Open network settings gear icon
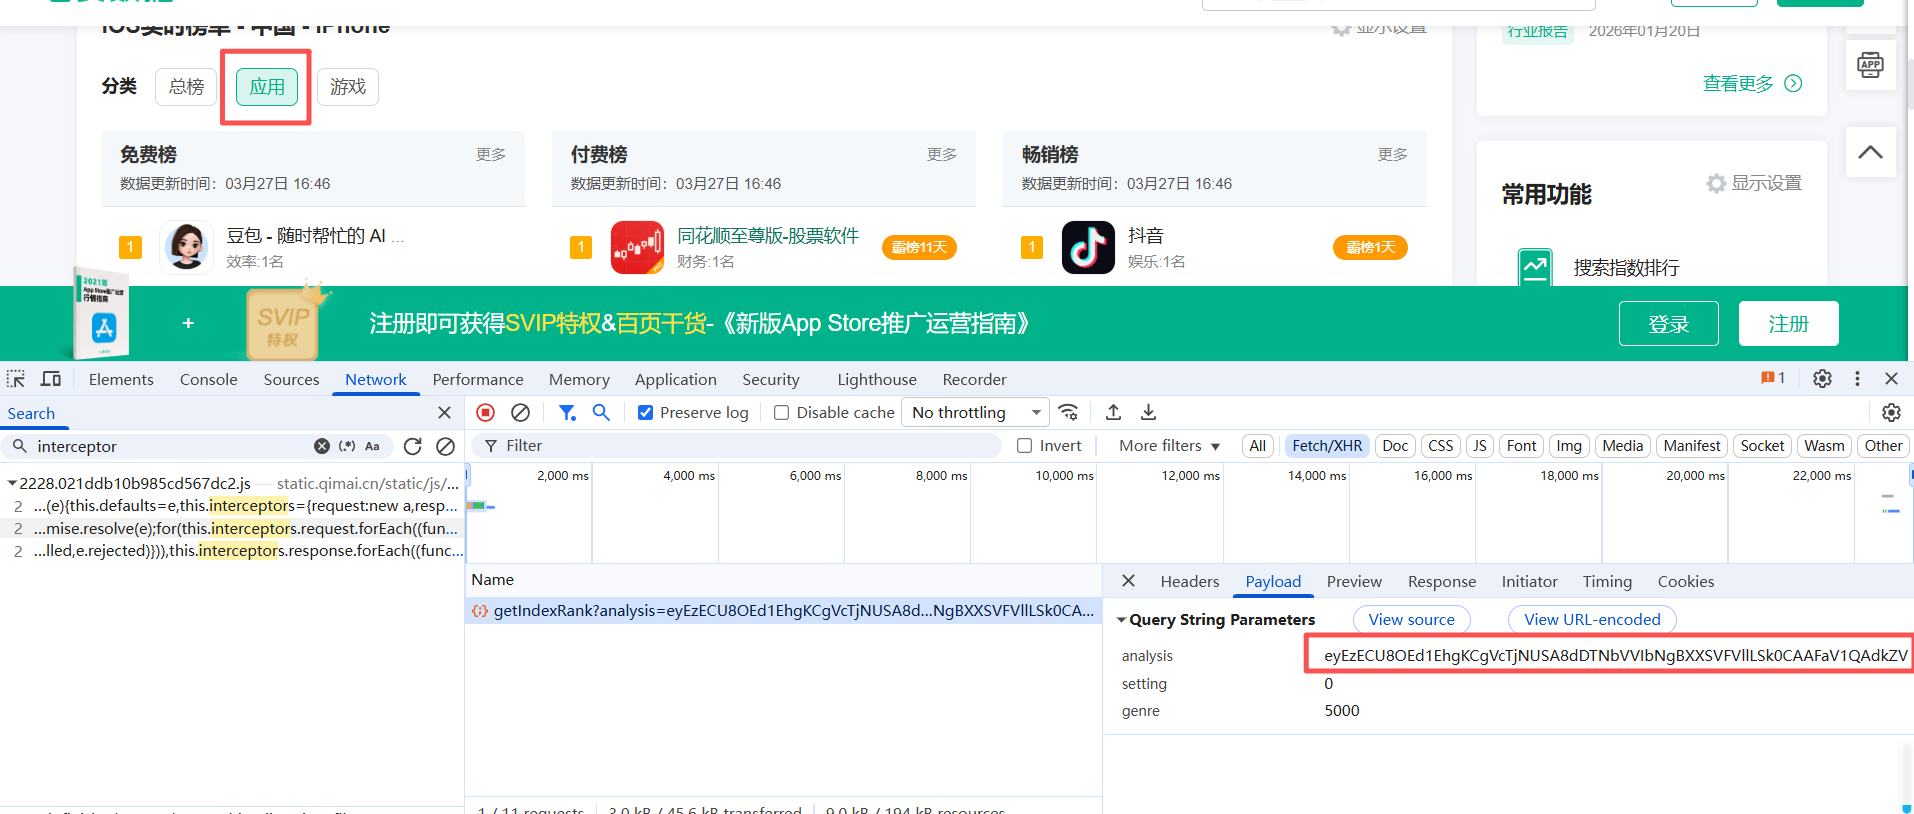The width and height of the screenshot is (1914, 814). point(1891,412)
